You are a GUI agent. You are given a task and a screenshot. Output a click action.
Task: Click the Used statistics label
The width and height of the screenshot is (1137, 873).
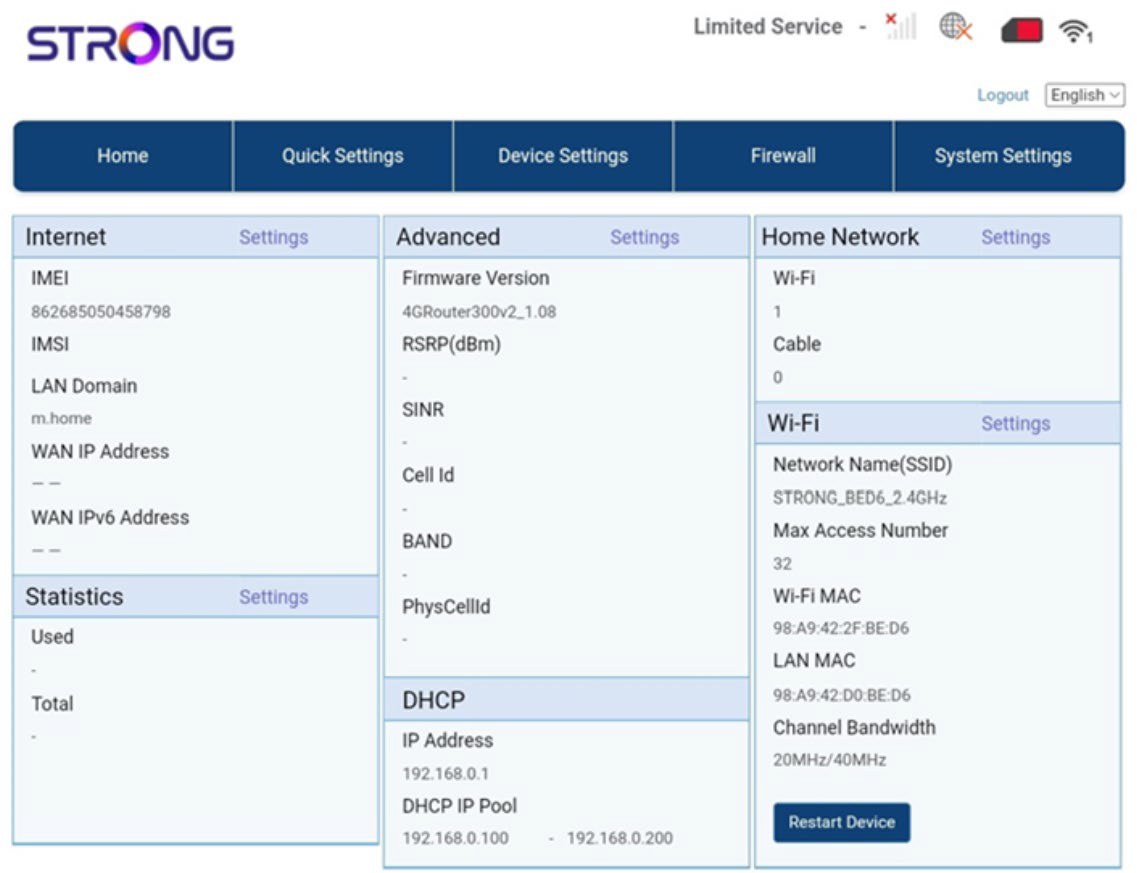52,637
